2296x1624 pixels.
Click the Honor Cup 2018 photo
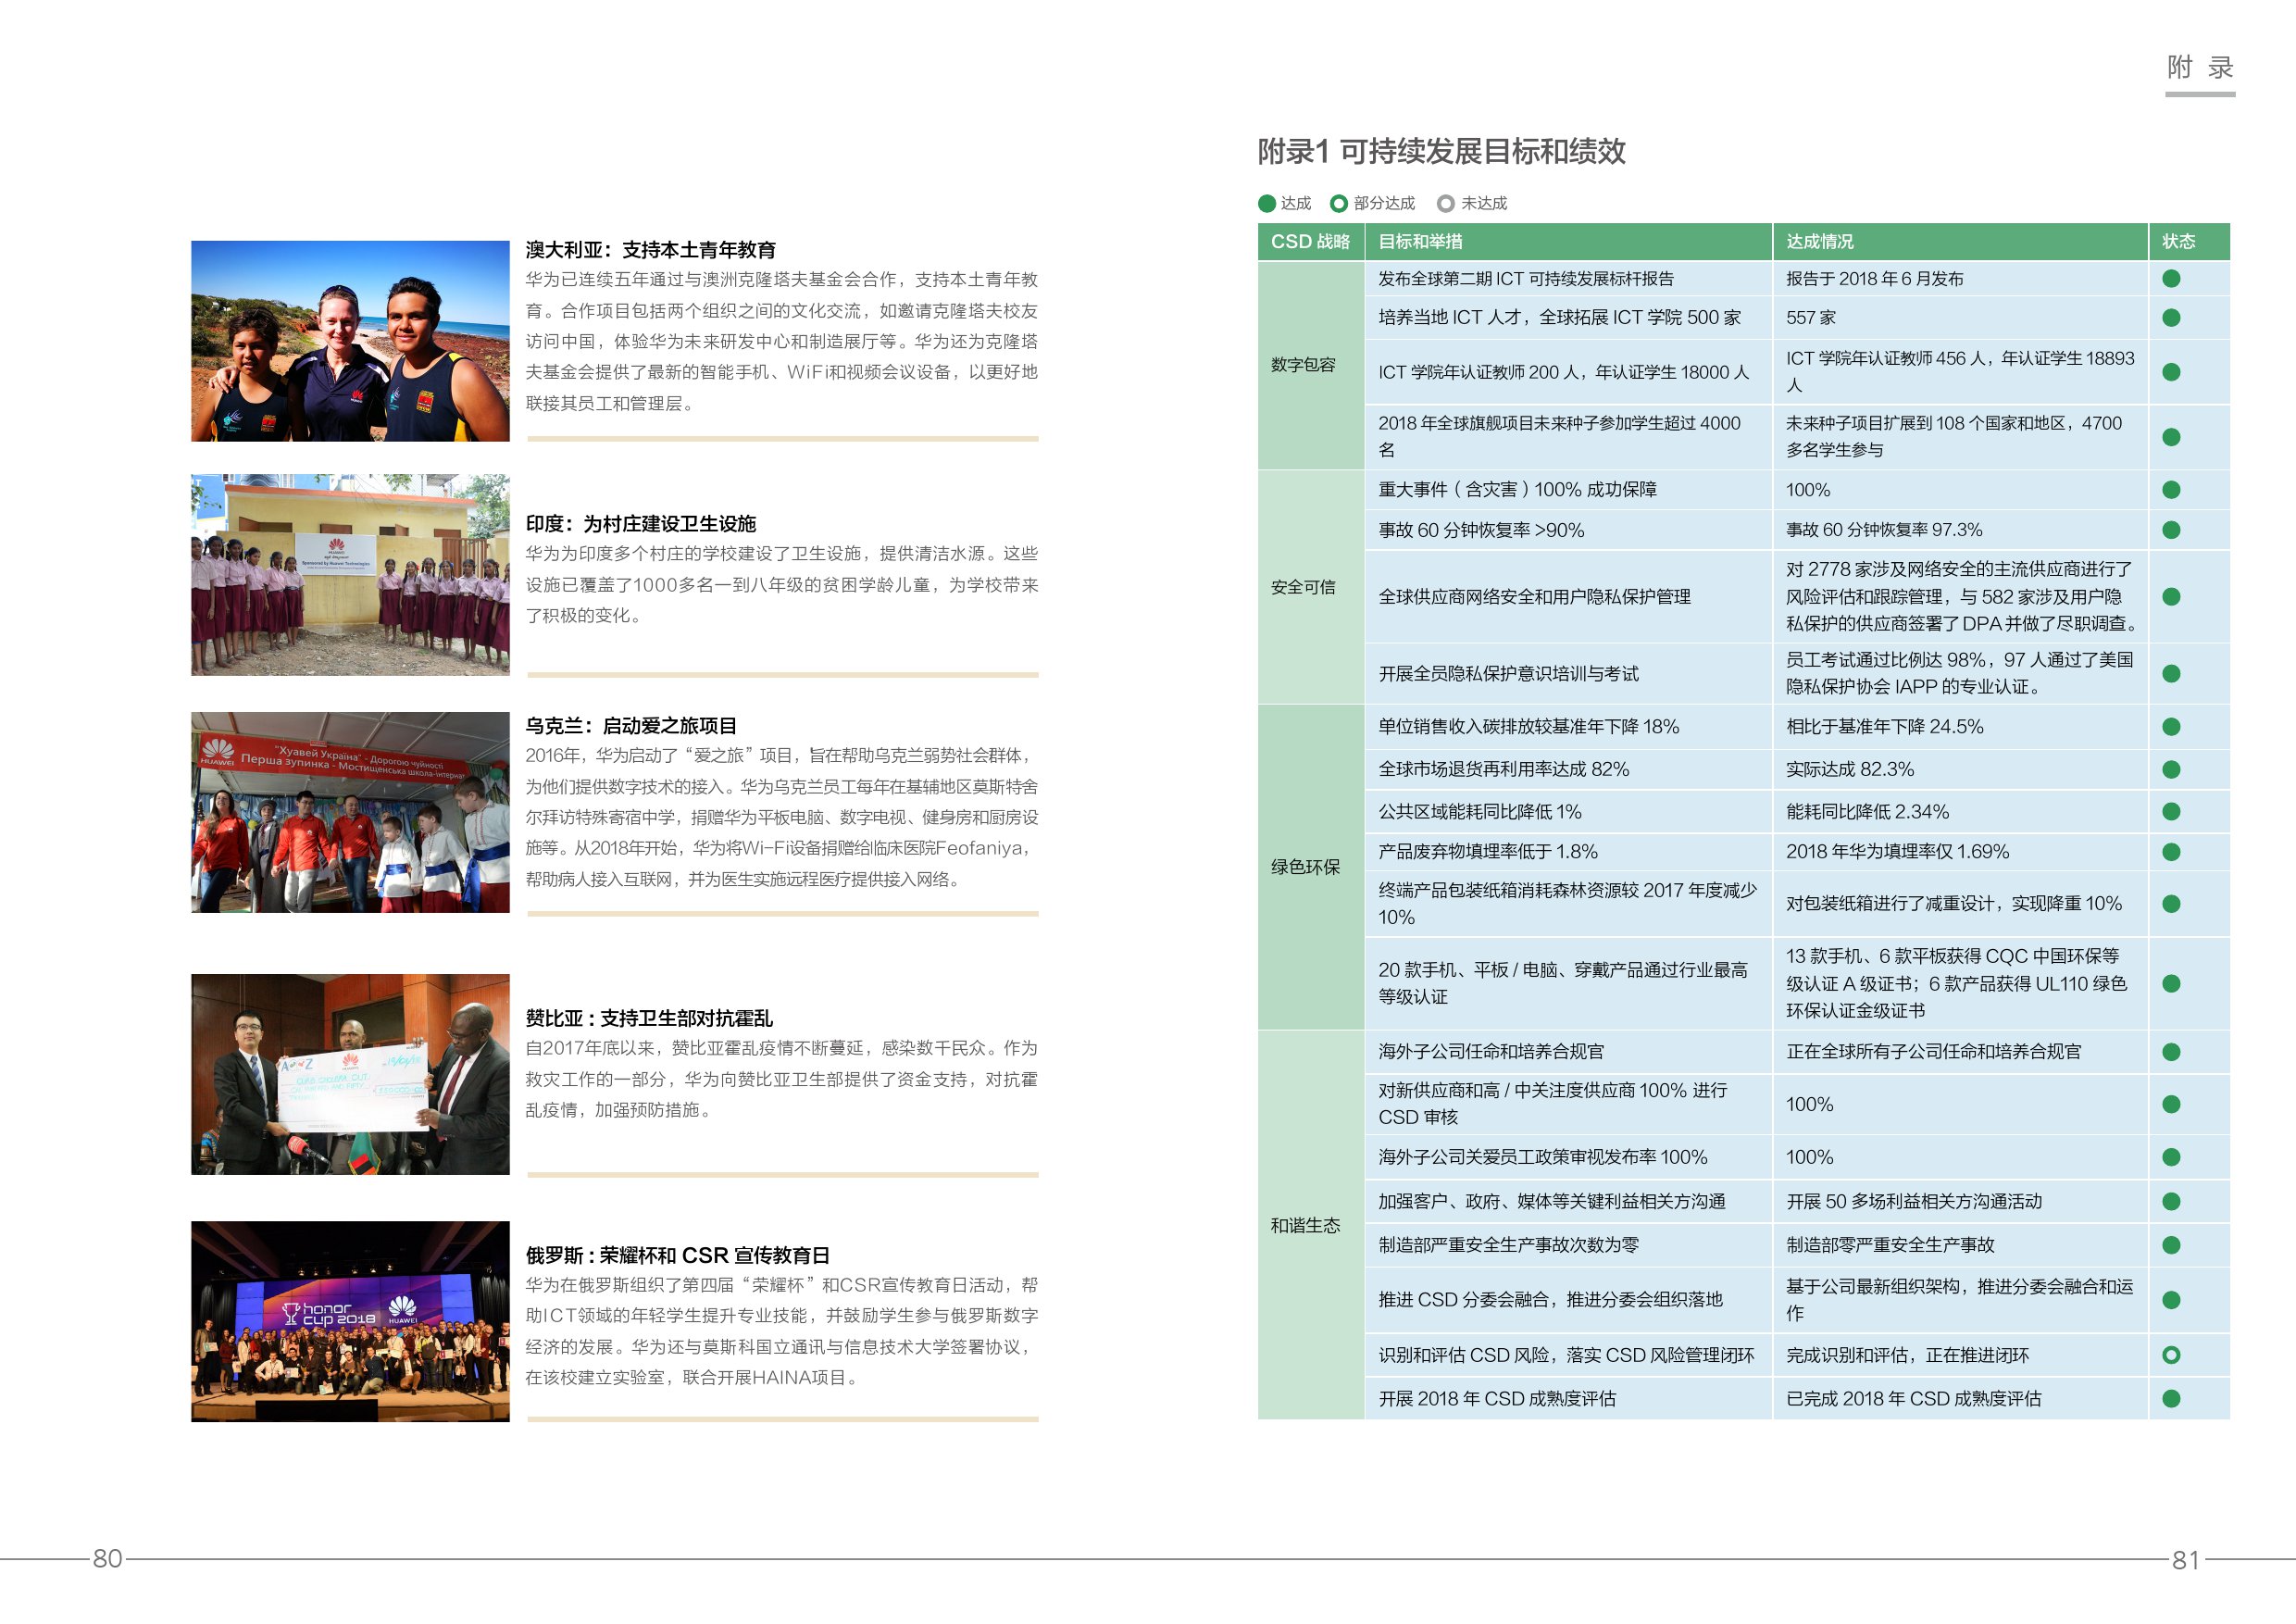point(350,1321)
